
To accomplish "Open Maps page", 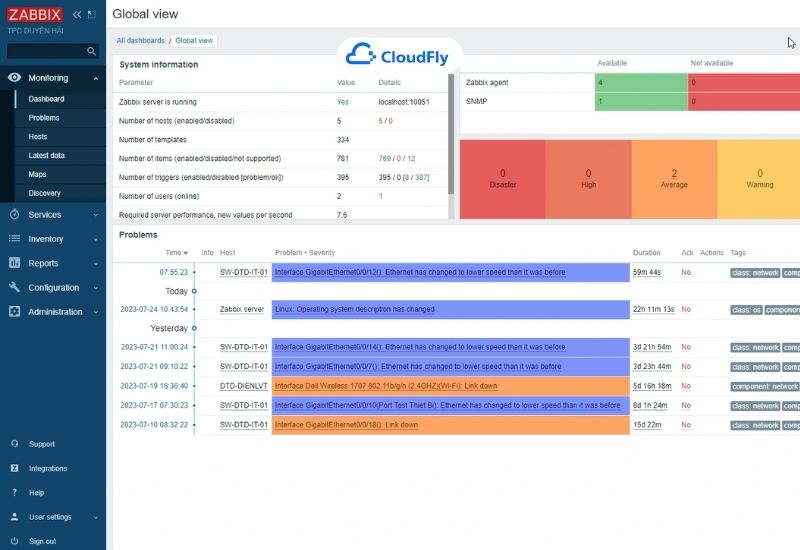I will (37, 174).
